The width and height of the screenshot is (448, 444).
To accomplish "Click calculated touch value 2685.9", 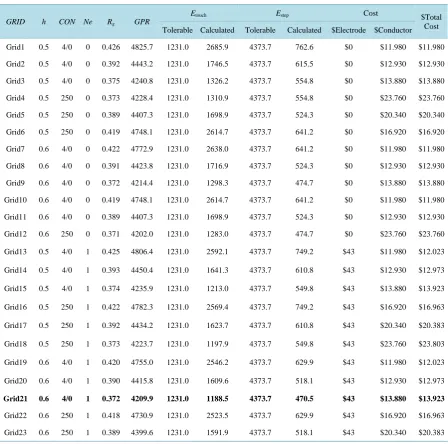I will [x=217, y=47].
